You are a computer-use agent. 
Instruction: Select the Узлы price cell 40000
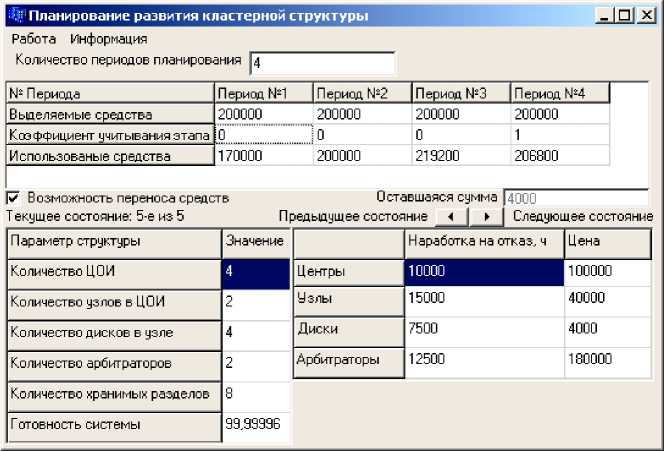(x=608, y=302)
